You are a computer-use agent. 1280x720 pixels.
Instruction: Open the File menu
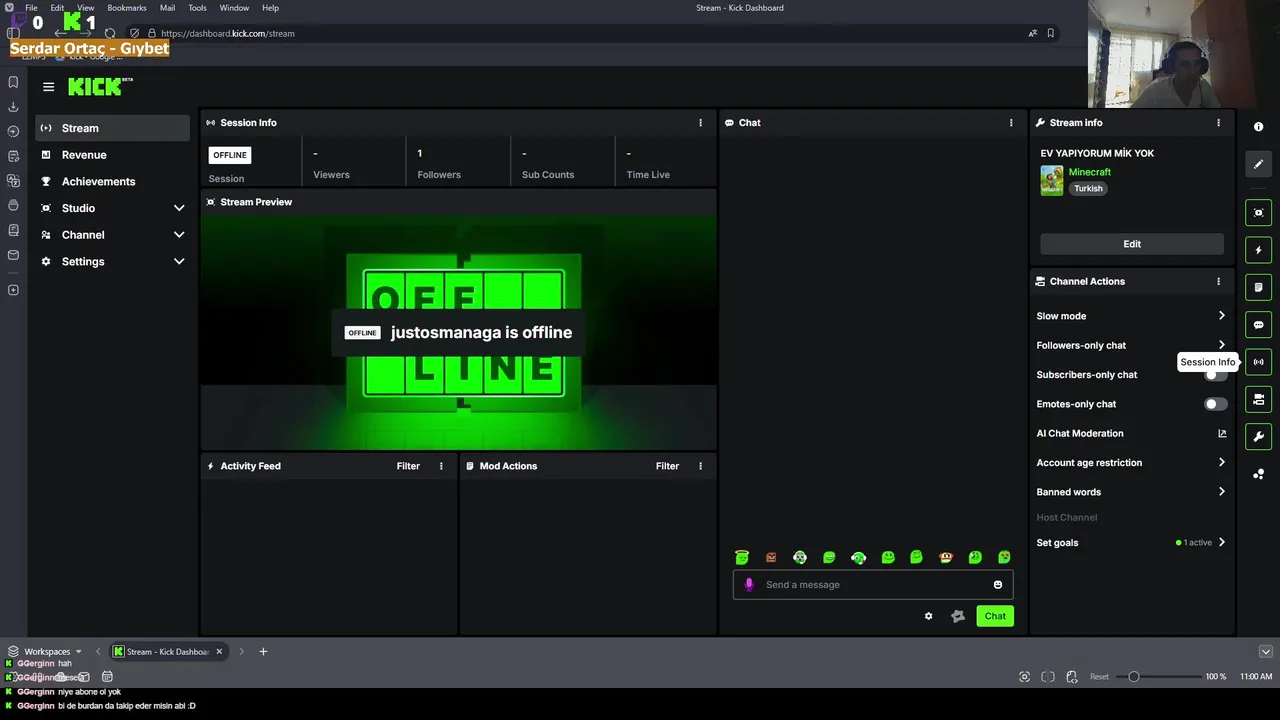(31, 8)
